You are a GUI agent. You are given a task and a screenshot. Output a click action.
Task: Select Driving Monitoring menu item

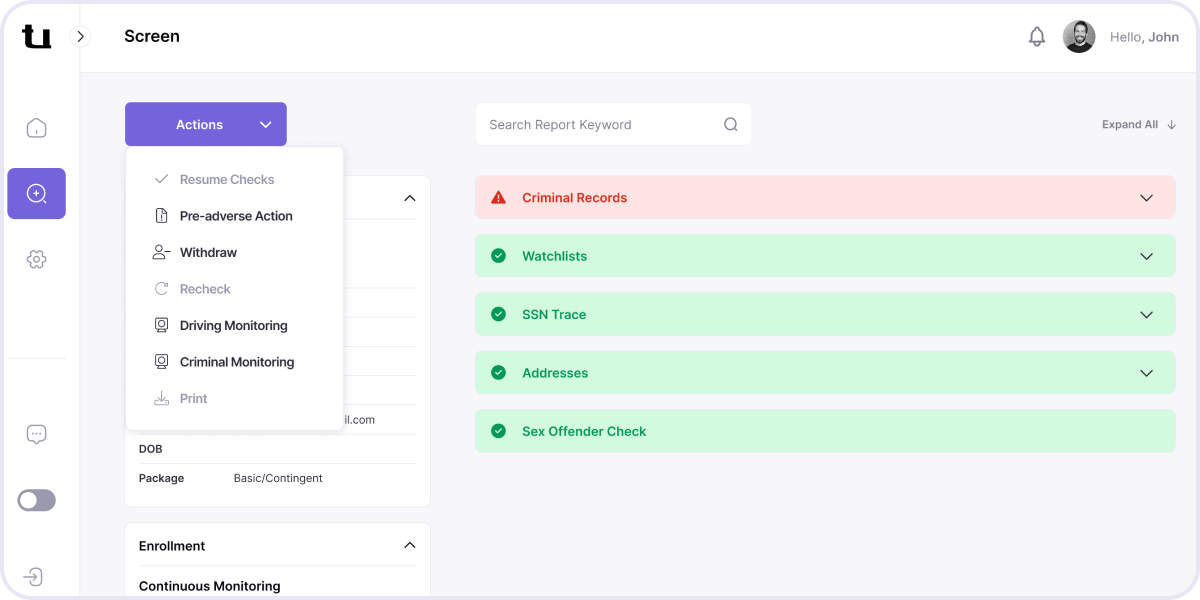coord(233,326)
